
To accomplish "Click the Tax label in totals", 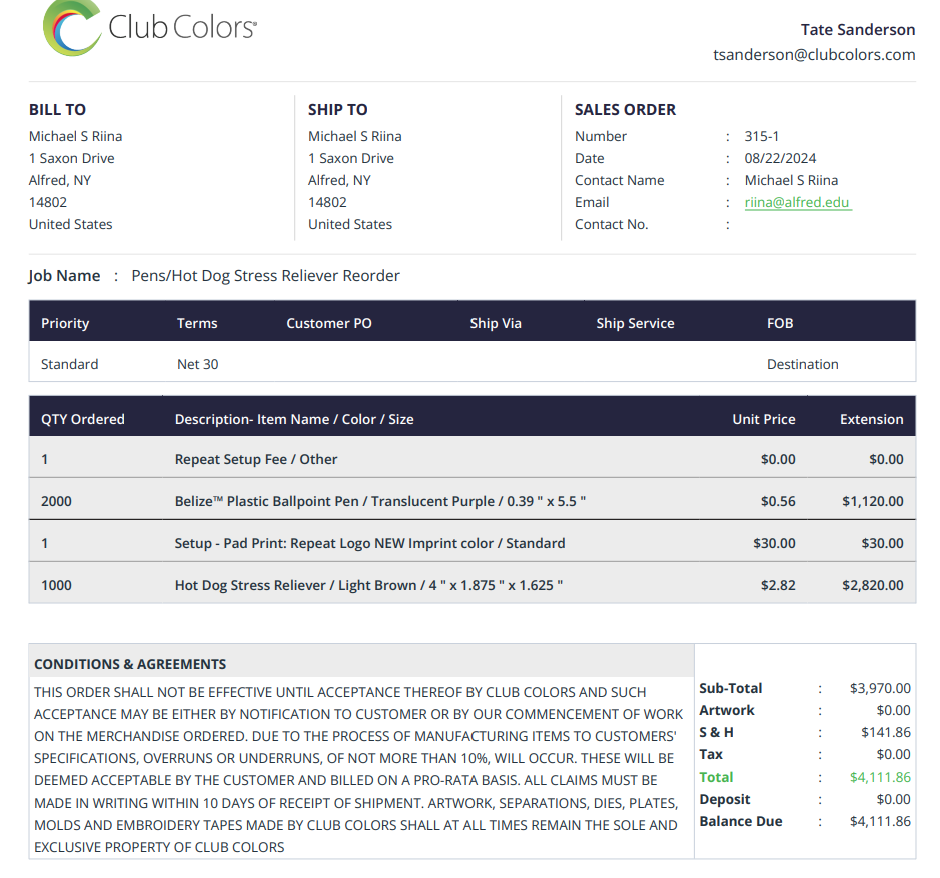I will [711, 755].
